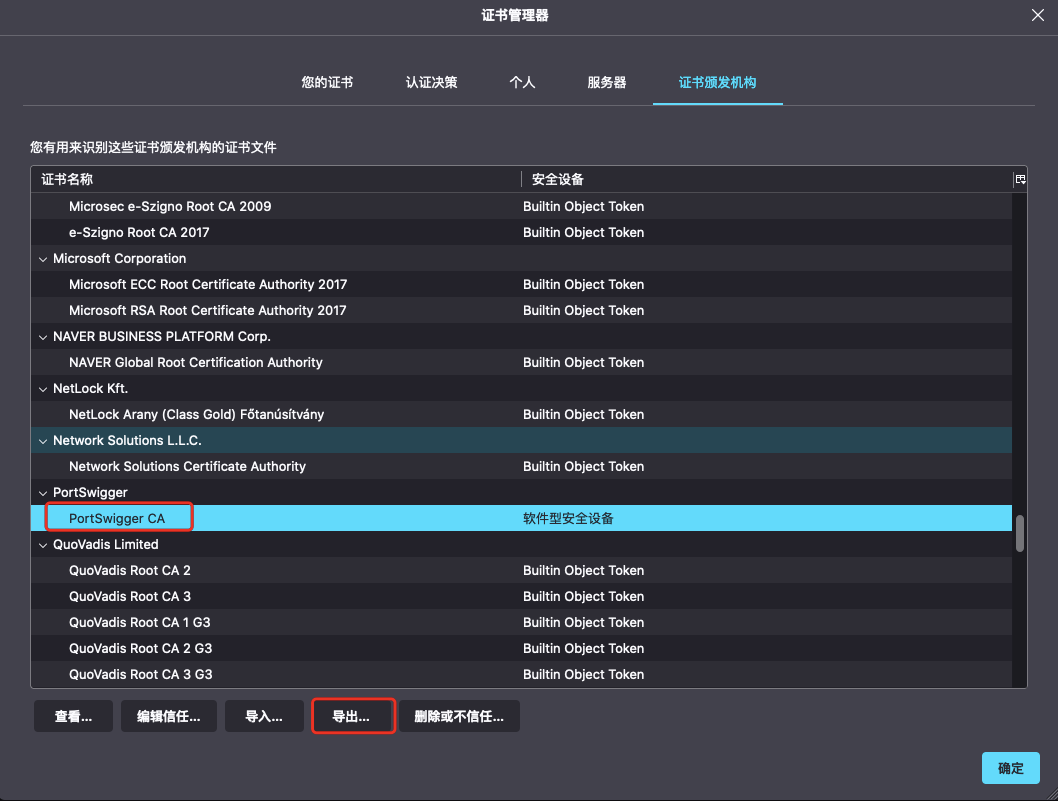Viewport: 1058px width, 801px height.
Task: Collapse the NetLock Kft. group
Action: pos(43,389)
